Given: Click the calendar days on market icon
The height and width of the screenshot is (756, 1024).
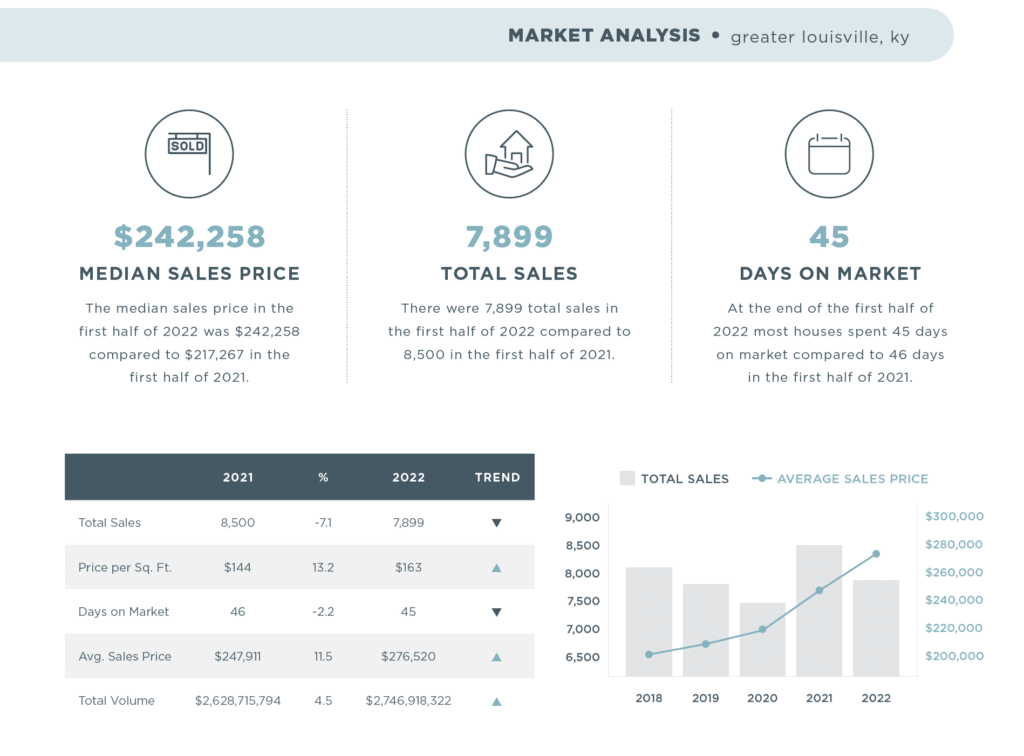Looking at the screenshot, I should [829, 153].
